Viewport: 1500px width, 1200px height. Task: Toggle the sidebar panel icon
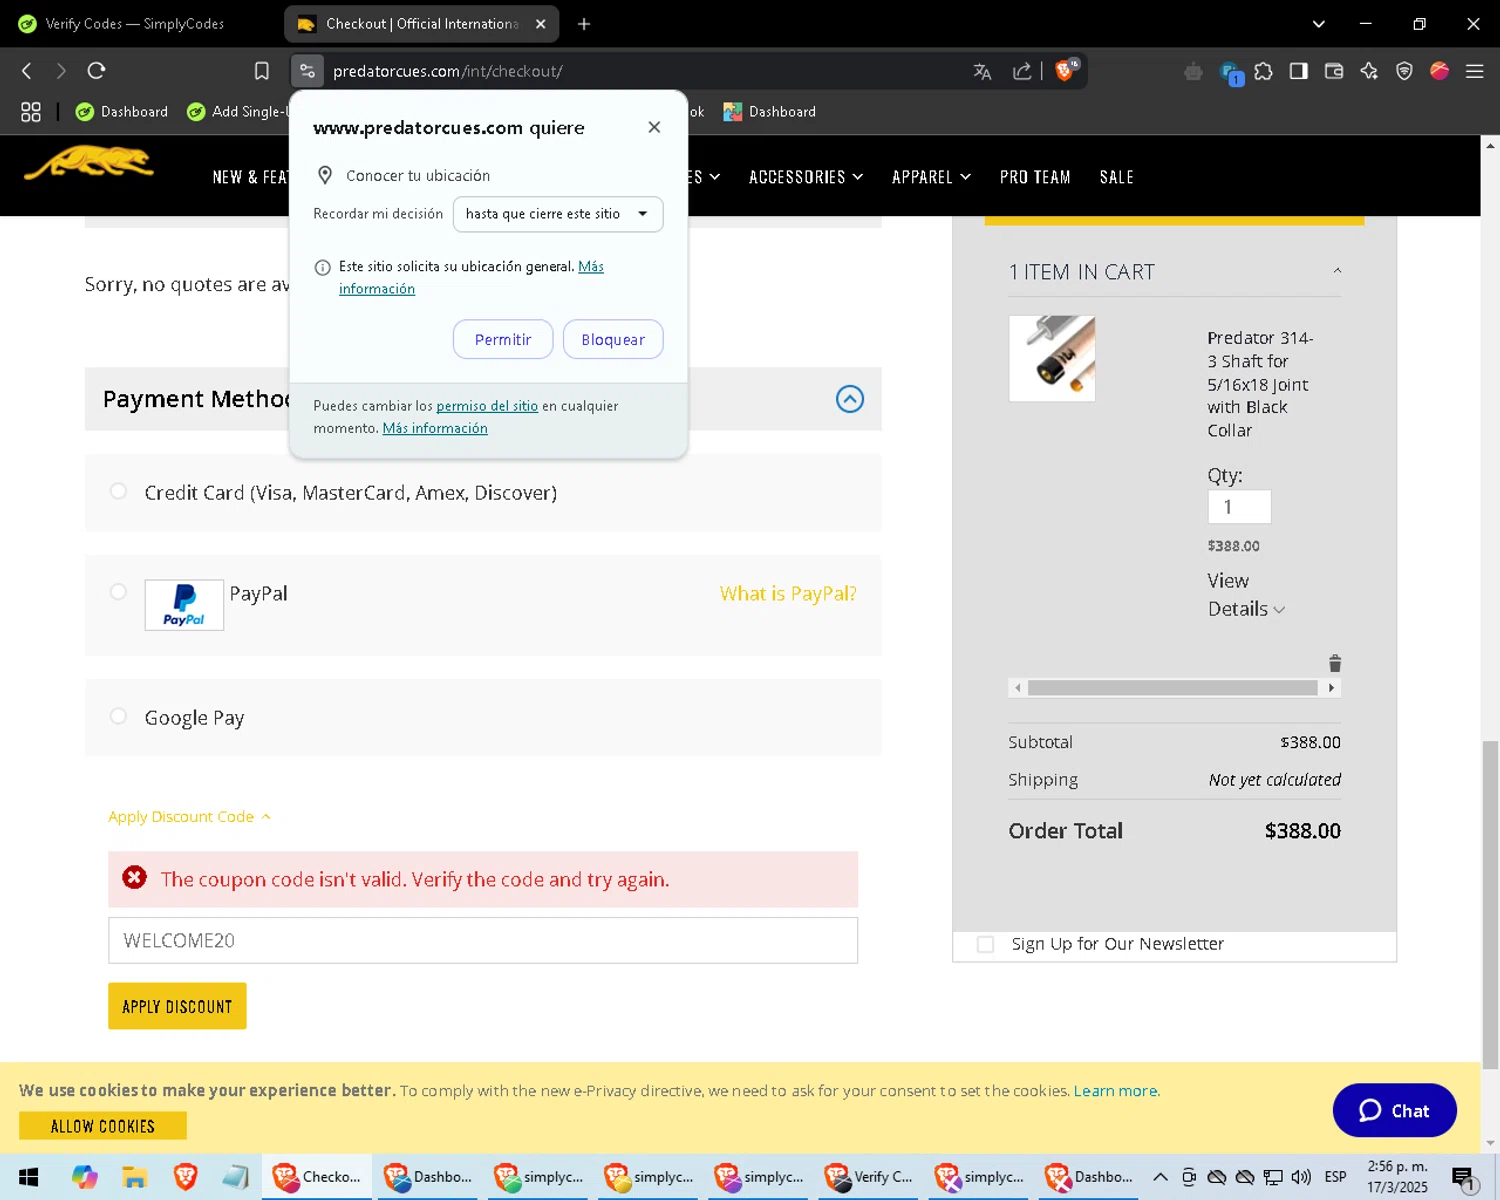1299,71
